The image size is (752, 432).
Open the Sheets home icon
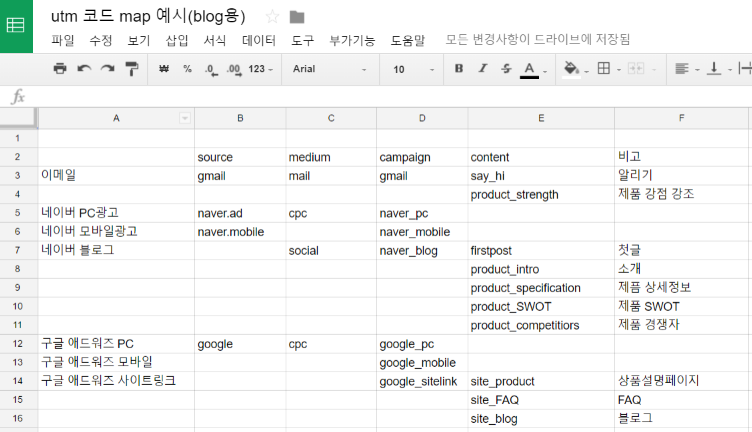16,26
